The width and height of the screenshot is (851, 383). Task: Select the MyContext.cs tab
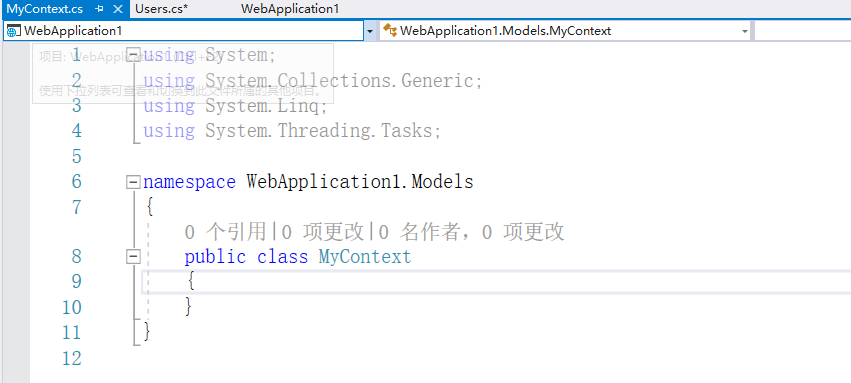(x=45, y=9)
